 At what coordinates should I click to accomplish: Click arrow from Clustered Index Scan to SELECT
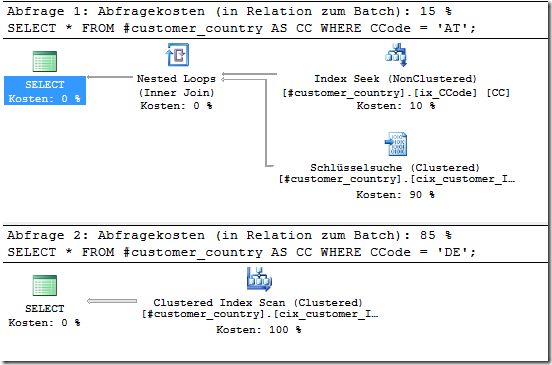tap(112, 301)
